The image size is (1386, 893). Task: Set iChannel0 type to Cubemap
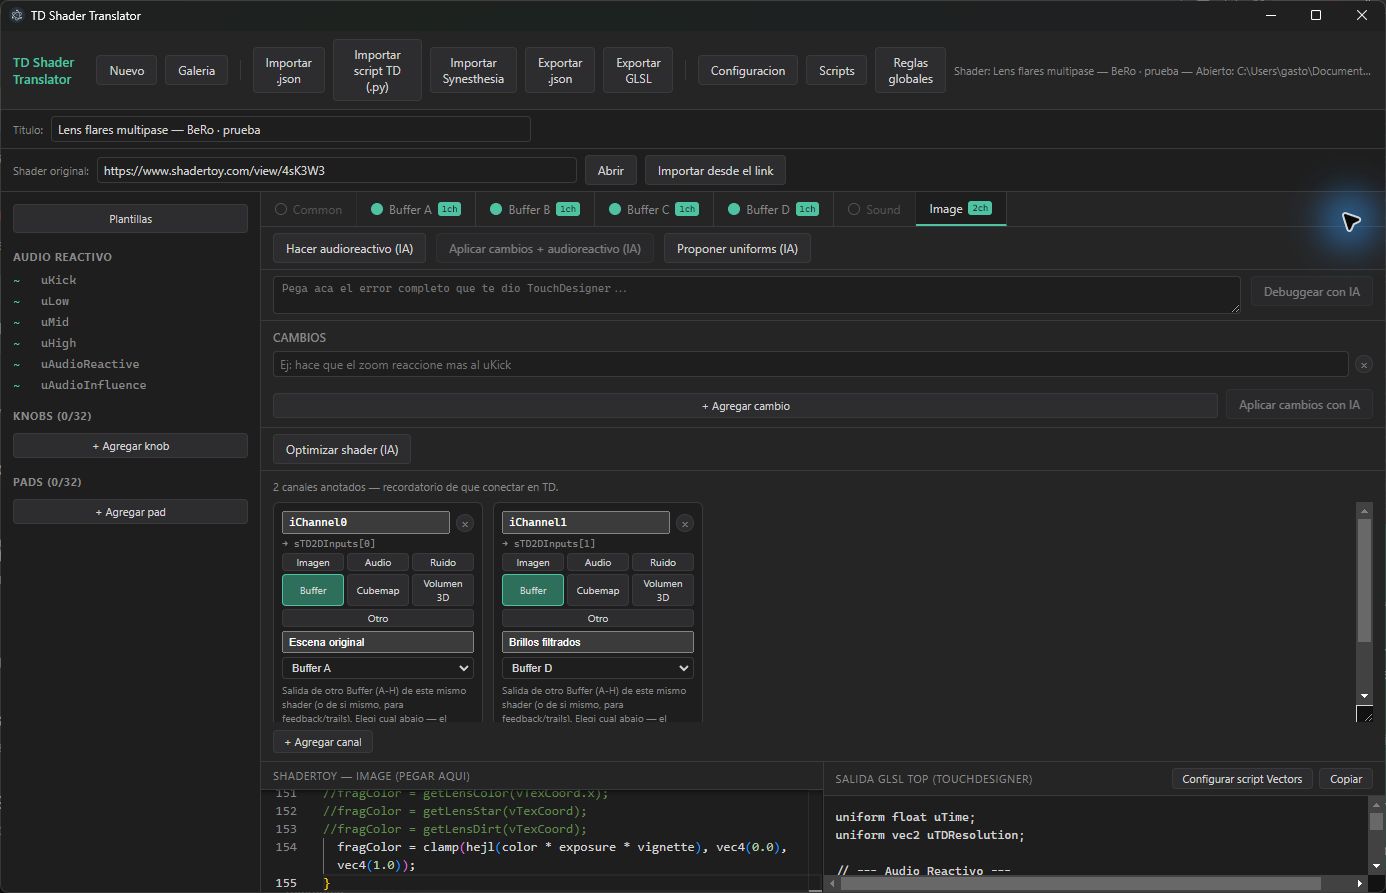378,590
